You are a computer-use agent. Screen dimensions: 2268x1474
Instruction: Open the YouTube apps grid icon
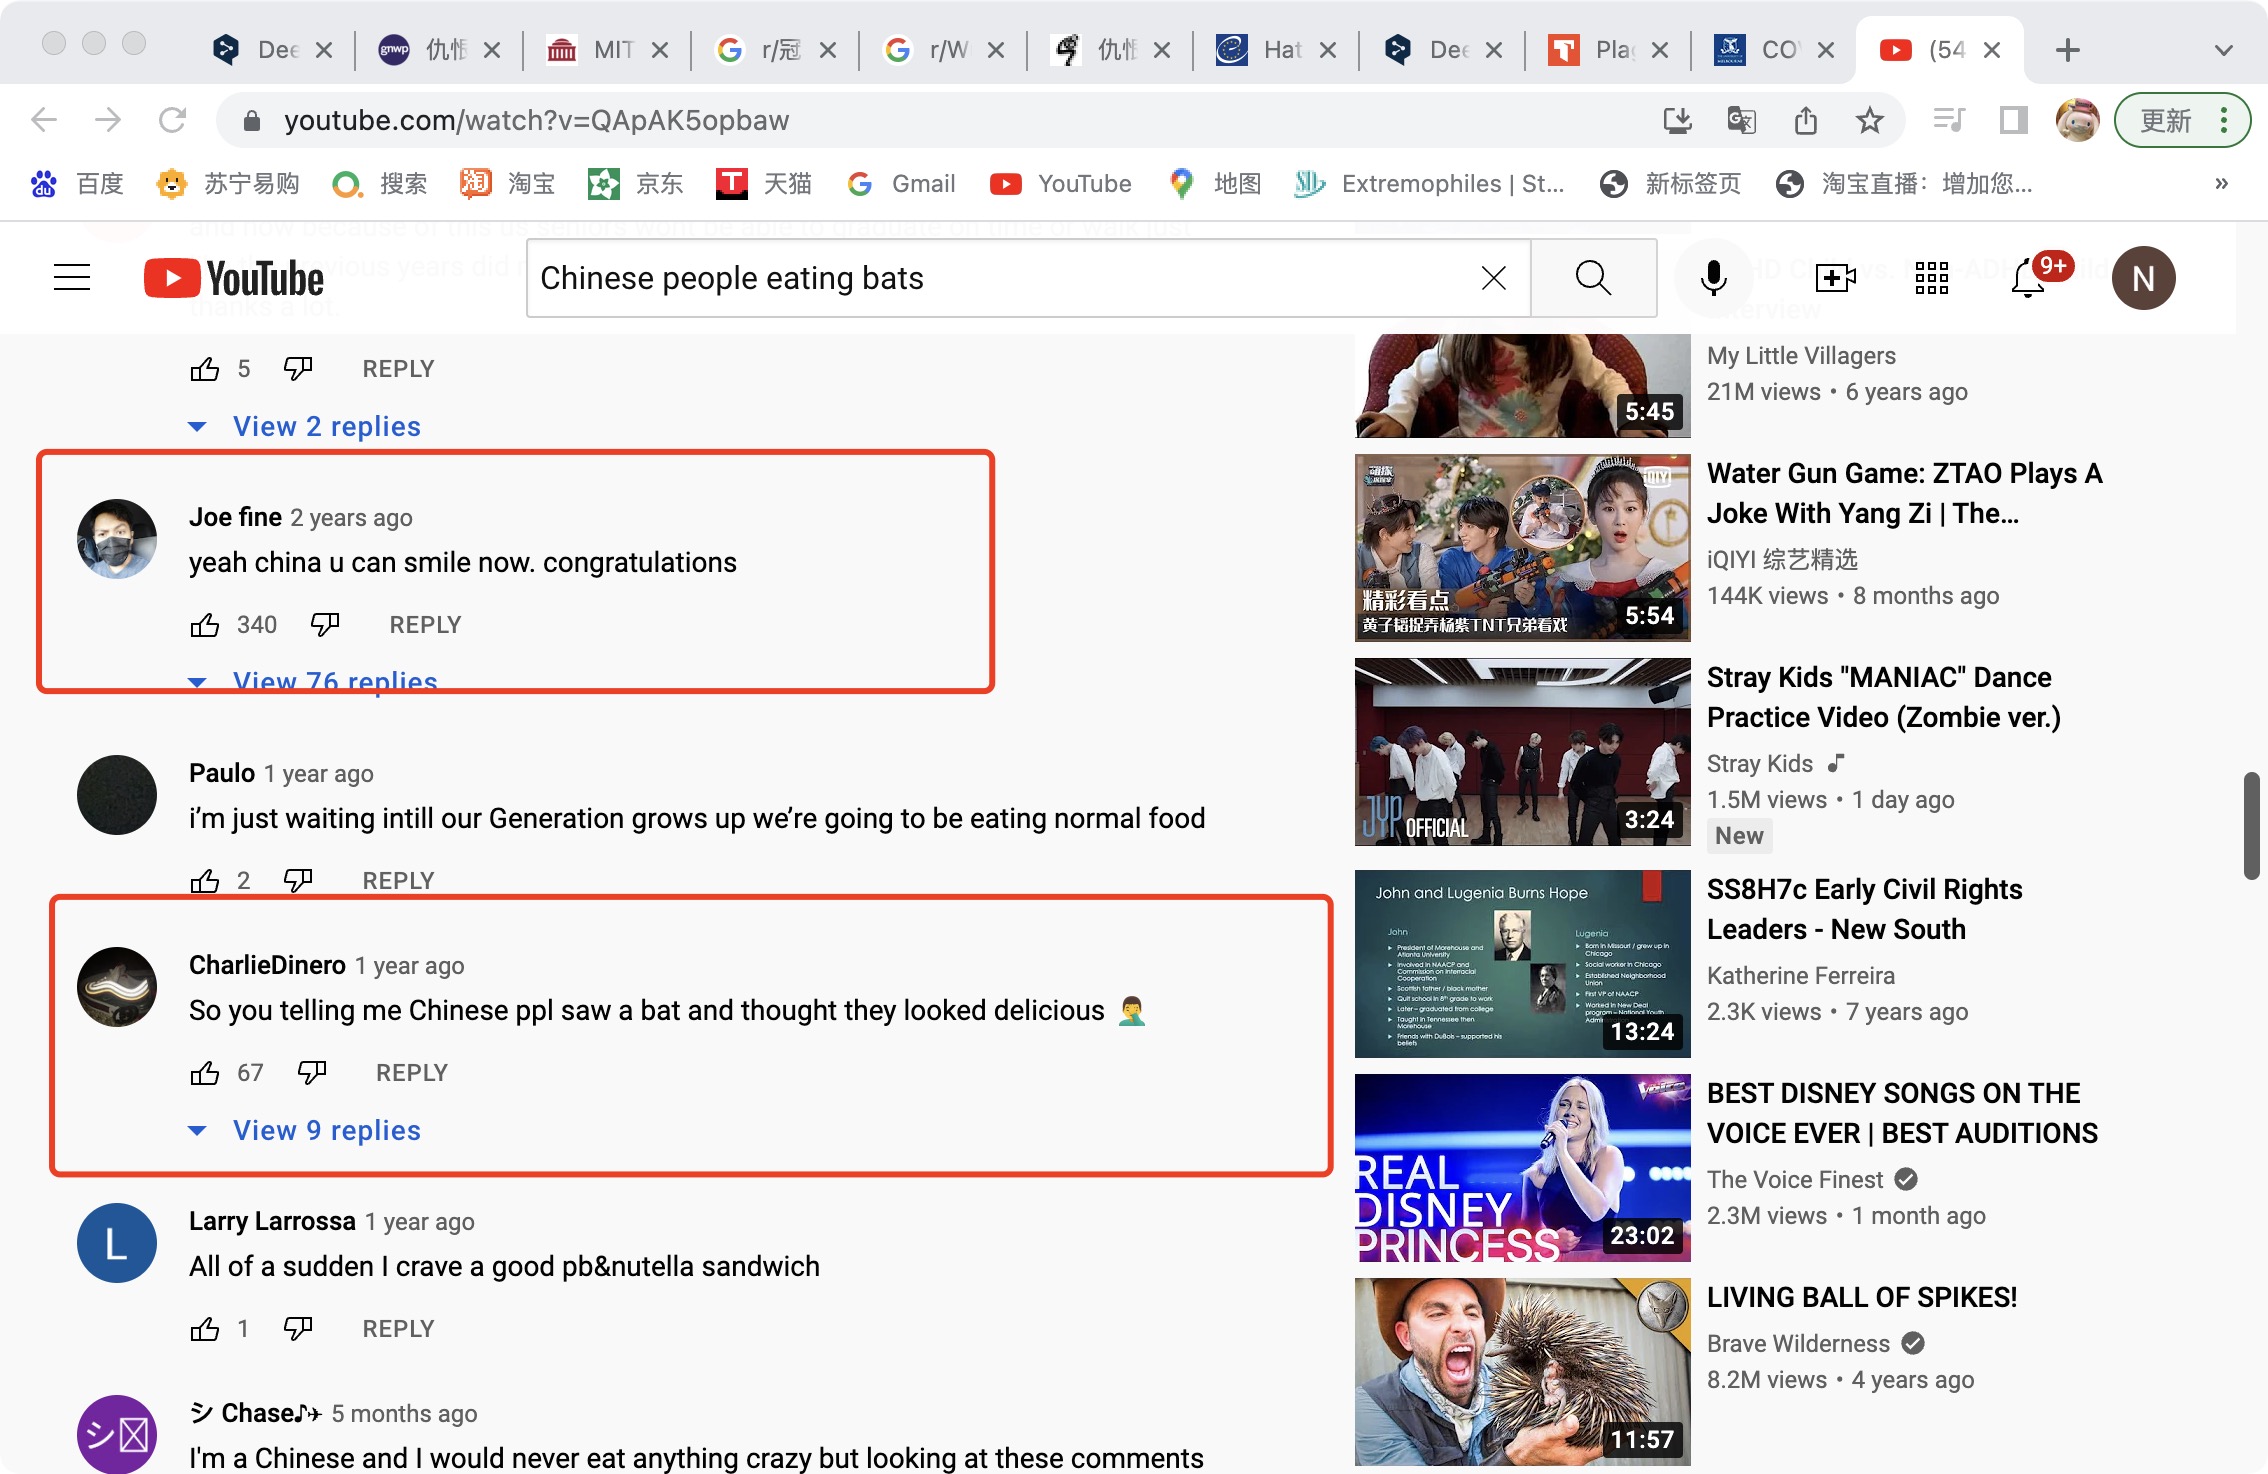1931,278
